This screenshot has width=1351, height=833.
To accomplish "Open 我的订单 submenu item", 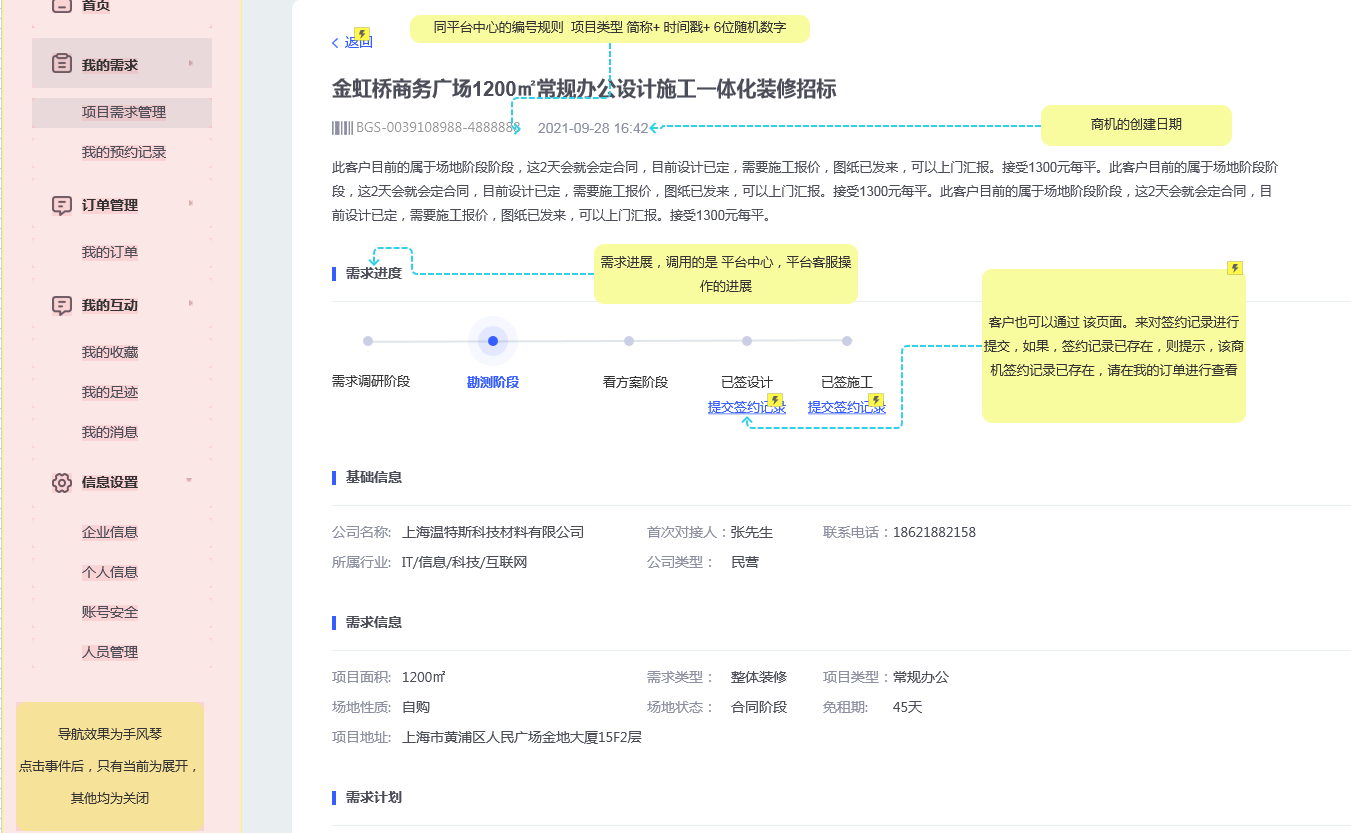I will pyautogui.click(x=110, y=252).
